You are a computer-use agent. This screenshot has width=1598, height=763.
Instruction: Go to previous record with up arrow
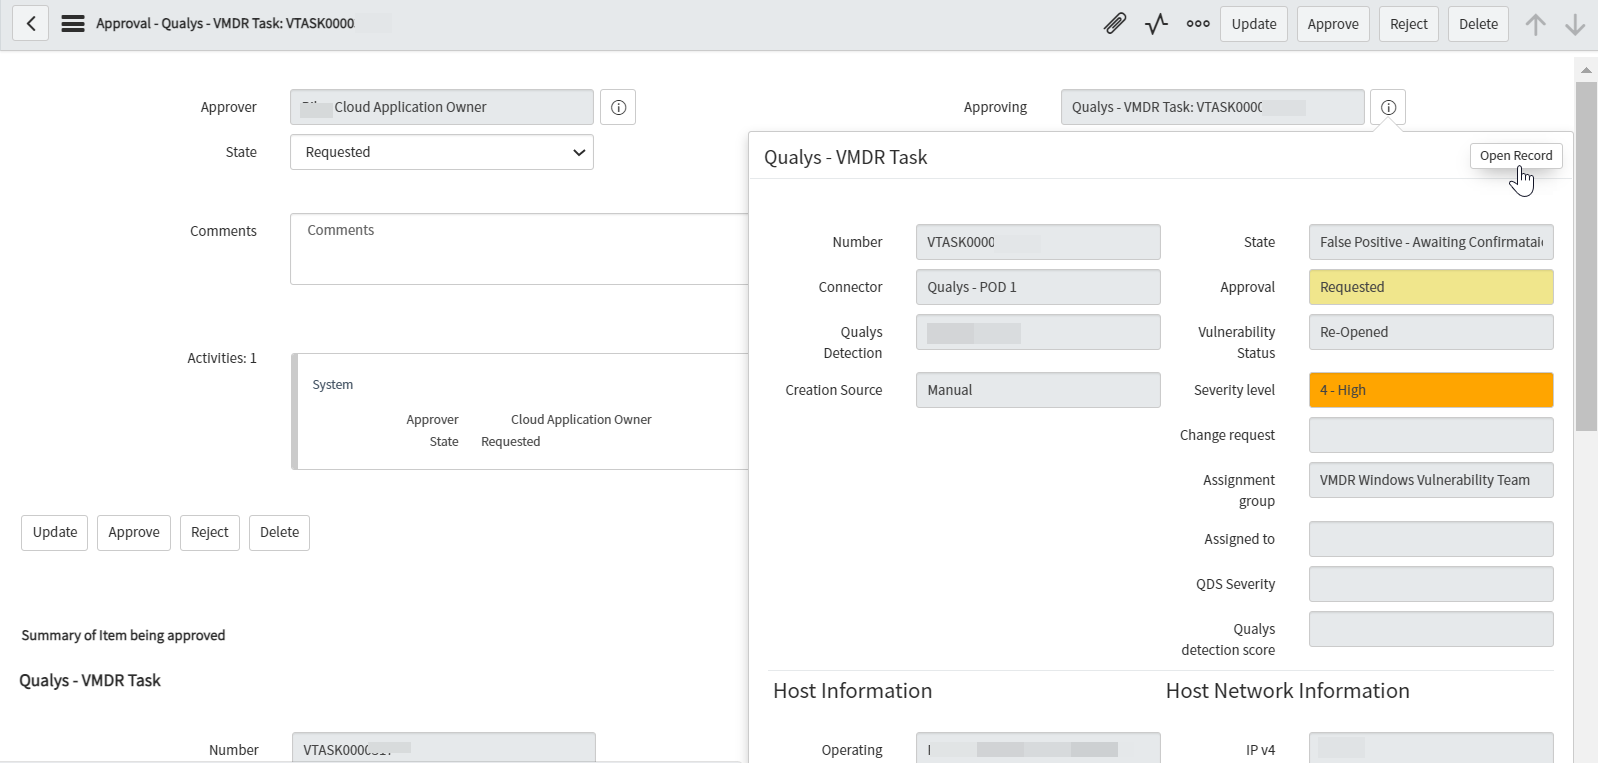1535,25
